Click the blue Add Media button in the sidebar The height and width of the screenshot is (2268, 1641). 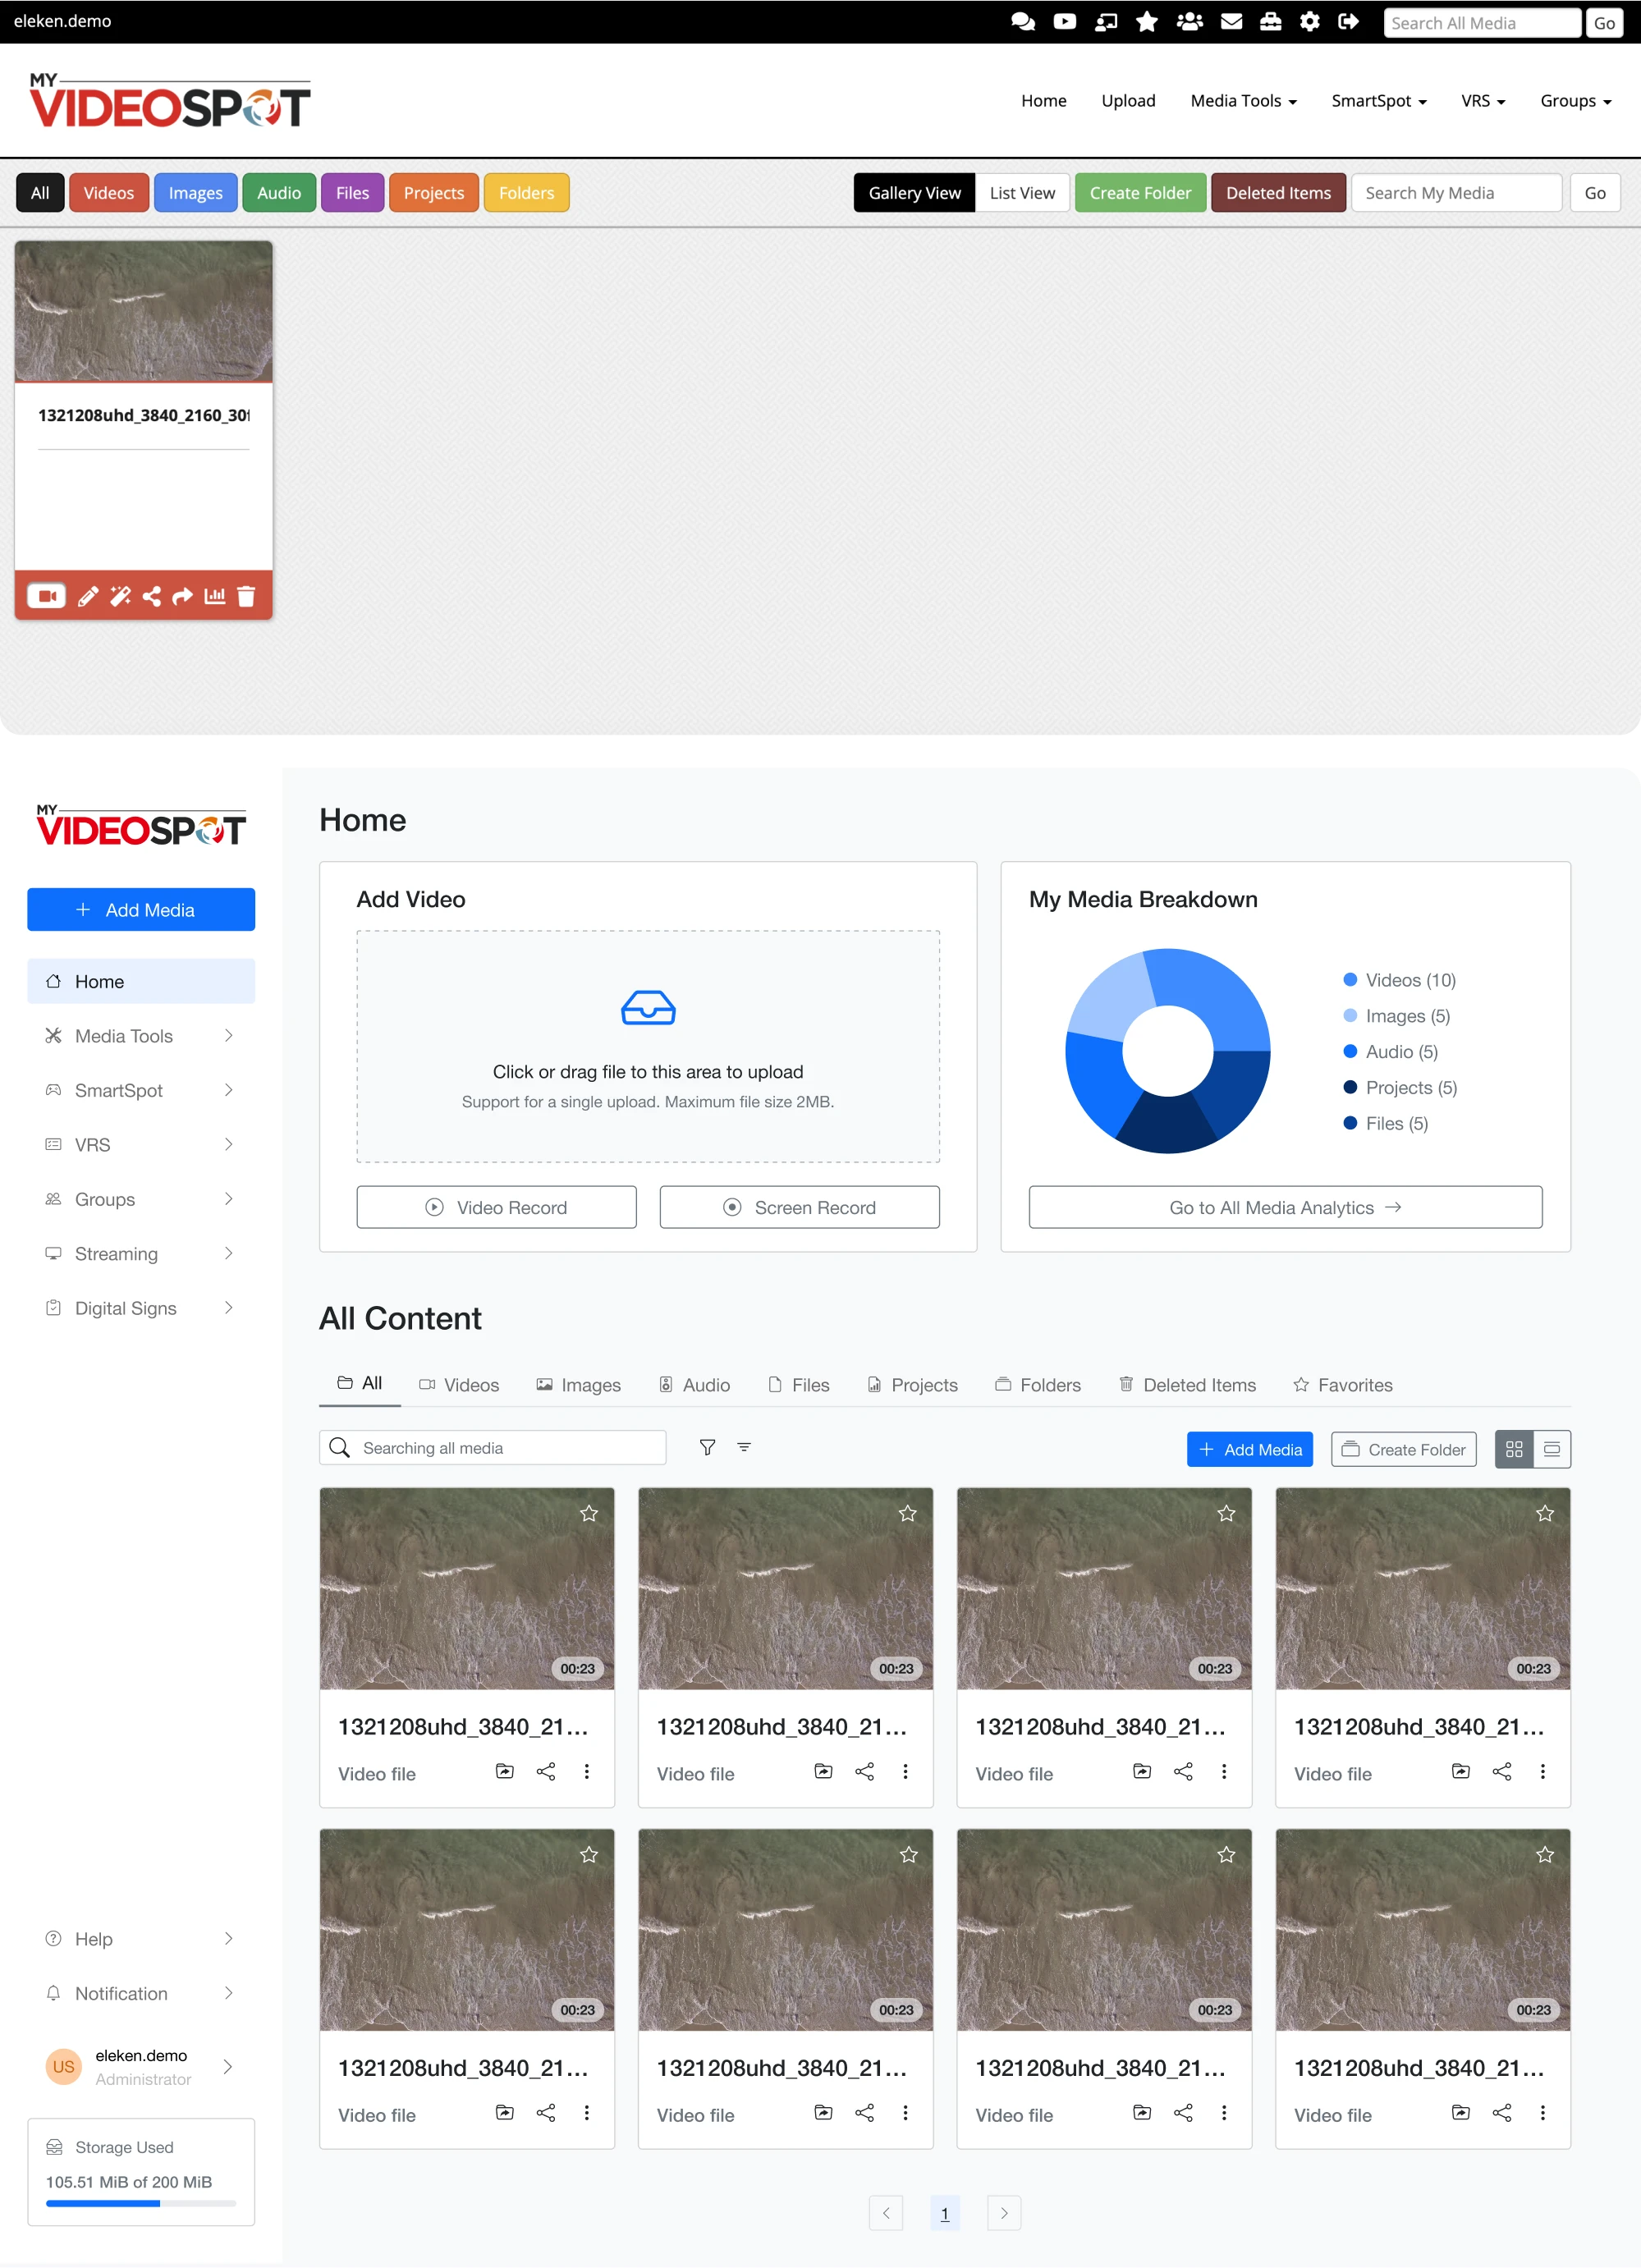(141, 909)
